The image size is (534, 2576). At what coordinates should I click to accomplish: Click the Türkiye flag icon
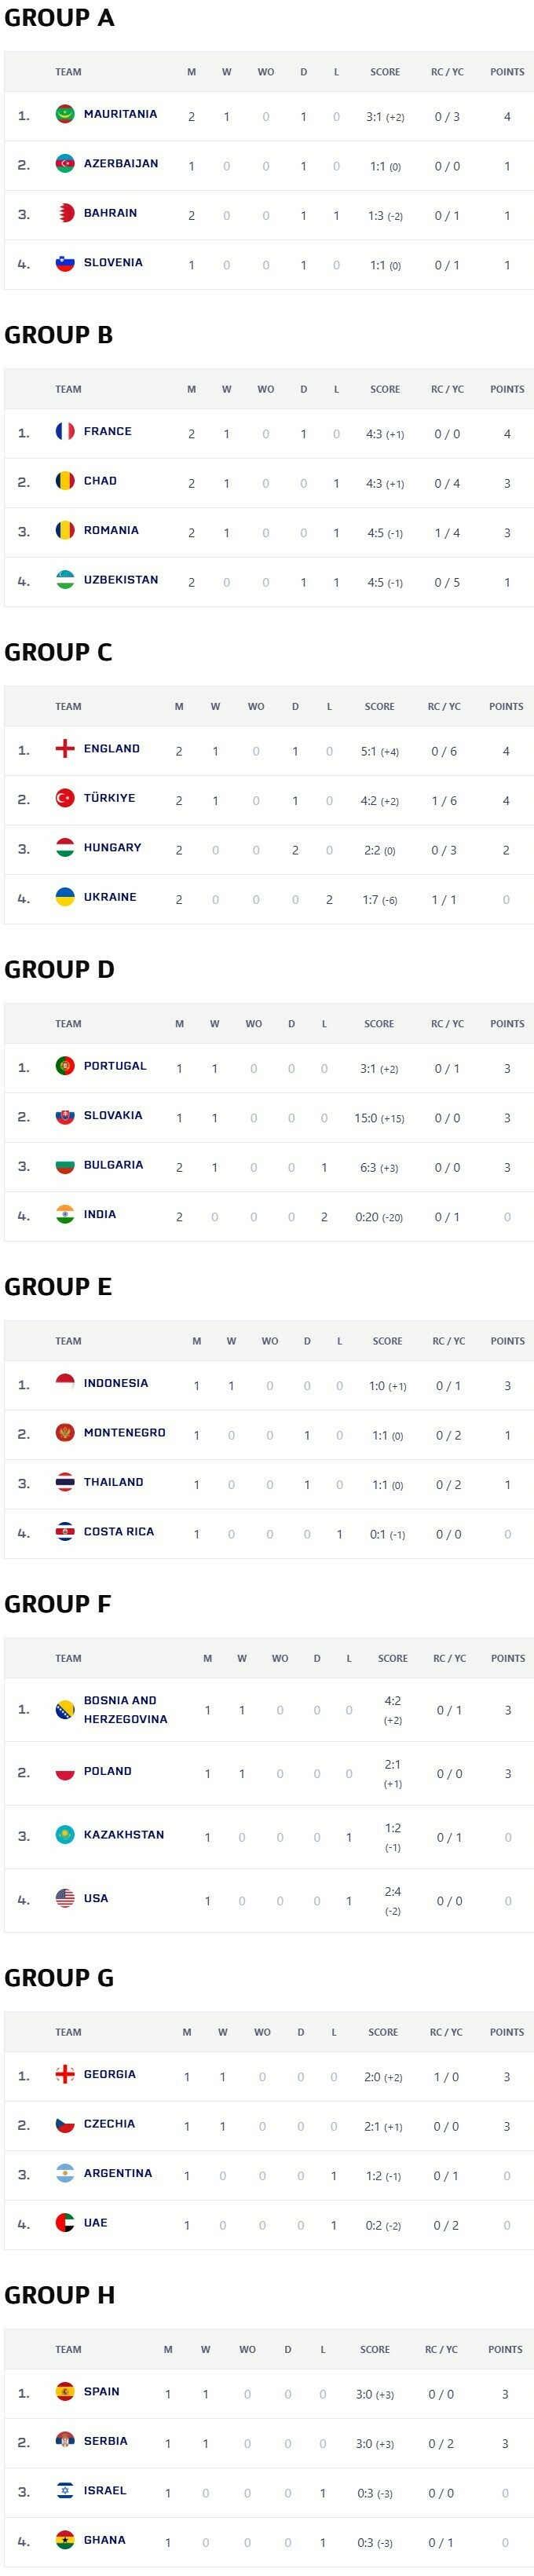(65, 798)
